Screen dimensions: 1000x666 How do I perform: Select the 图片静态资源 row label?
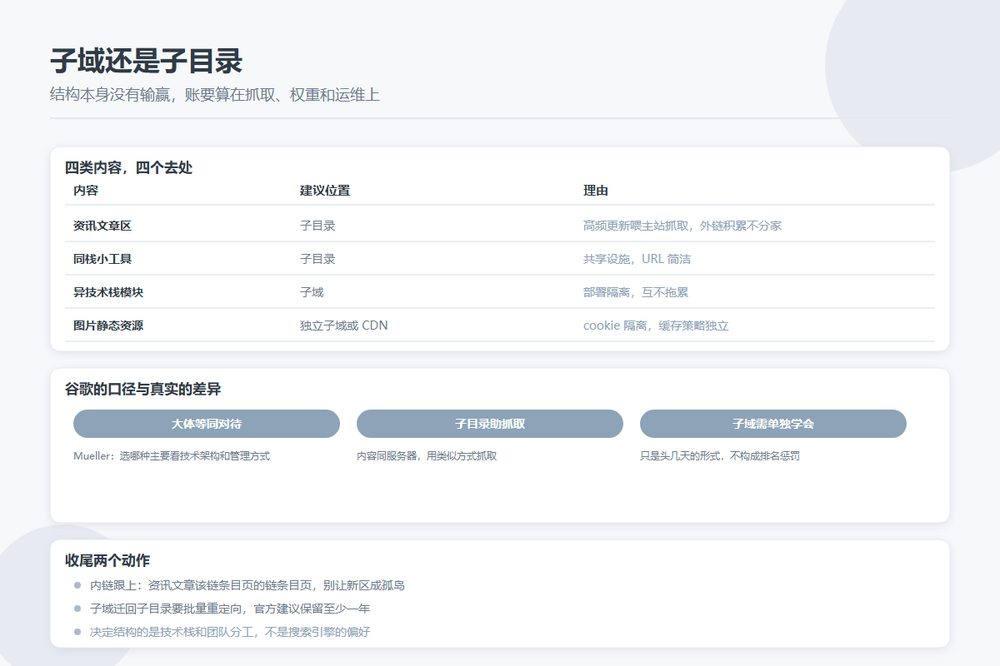(108, 325)
